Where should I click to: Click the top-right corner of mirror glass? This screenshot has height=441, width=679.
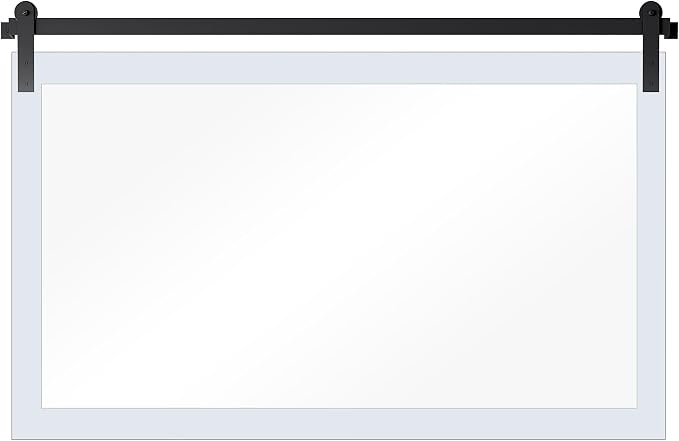[636, 85]
